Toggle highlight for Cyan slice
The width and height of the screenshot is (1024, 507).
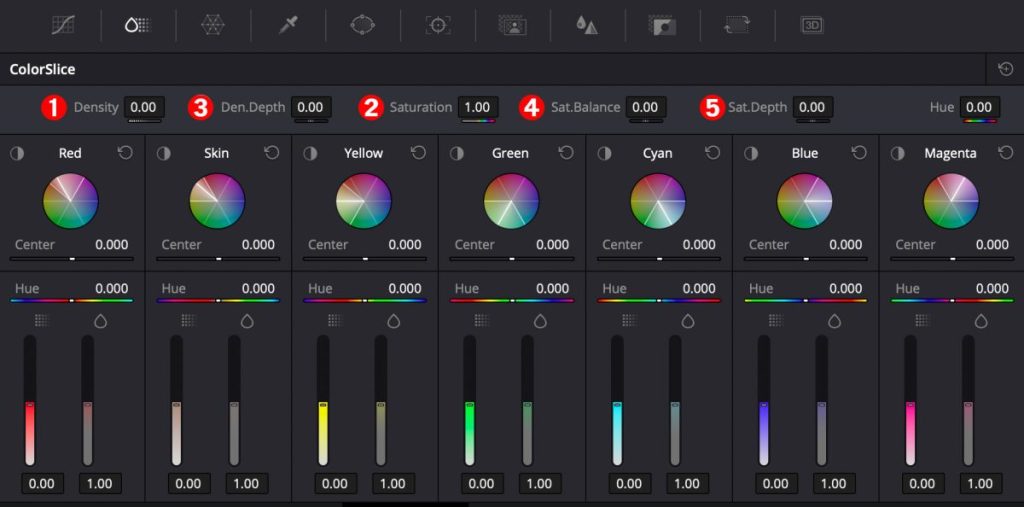click(x=604, y=154)
